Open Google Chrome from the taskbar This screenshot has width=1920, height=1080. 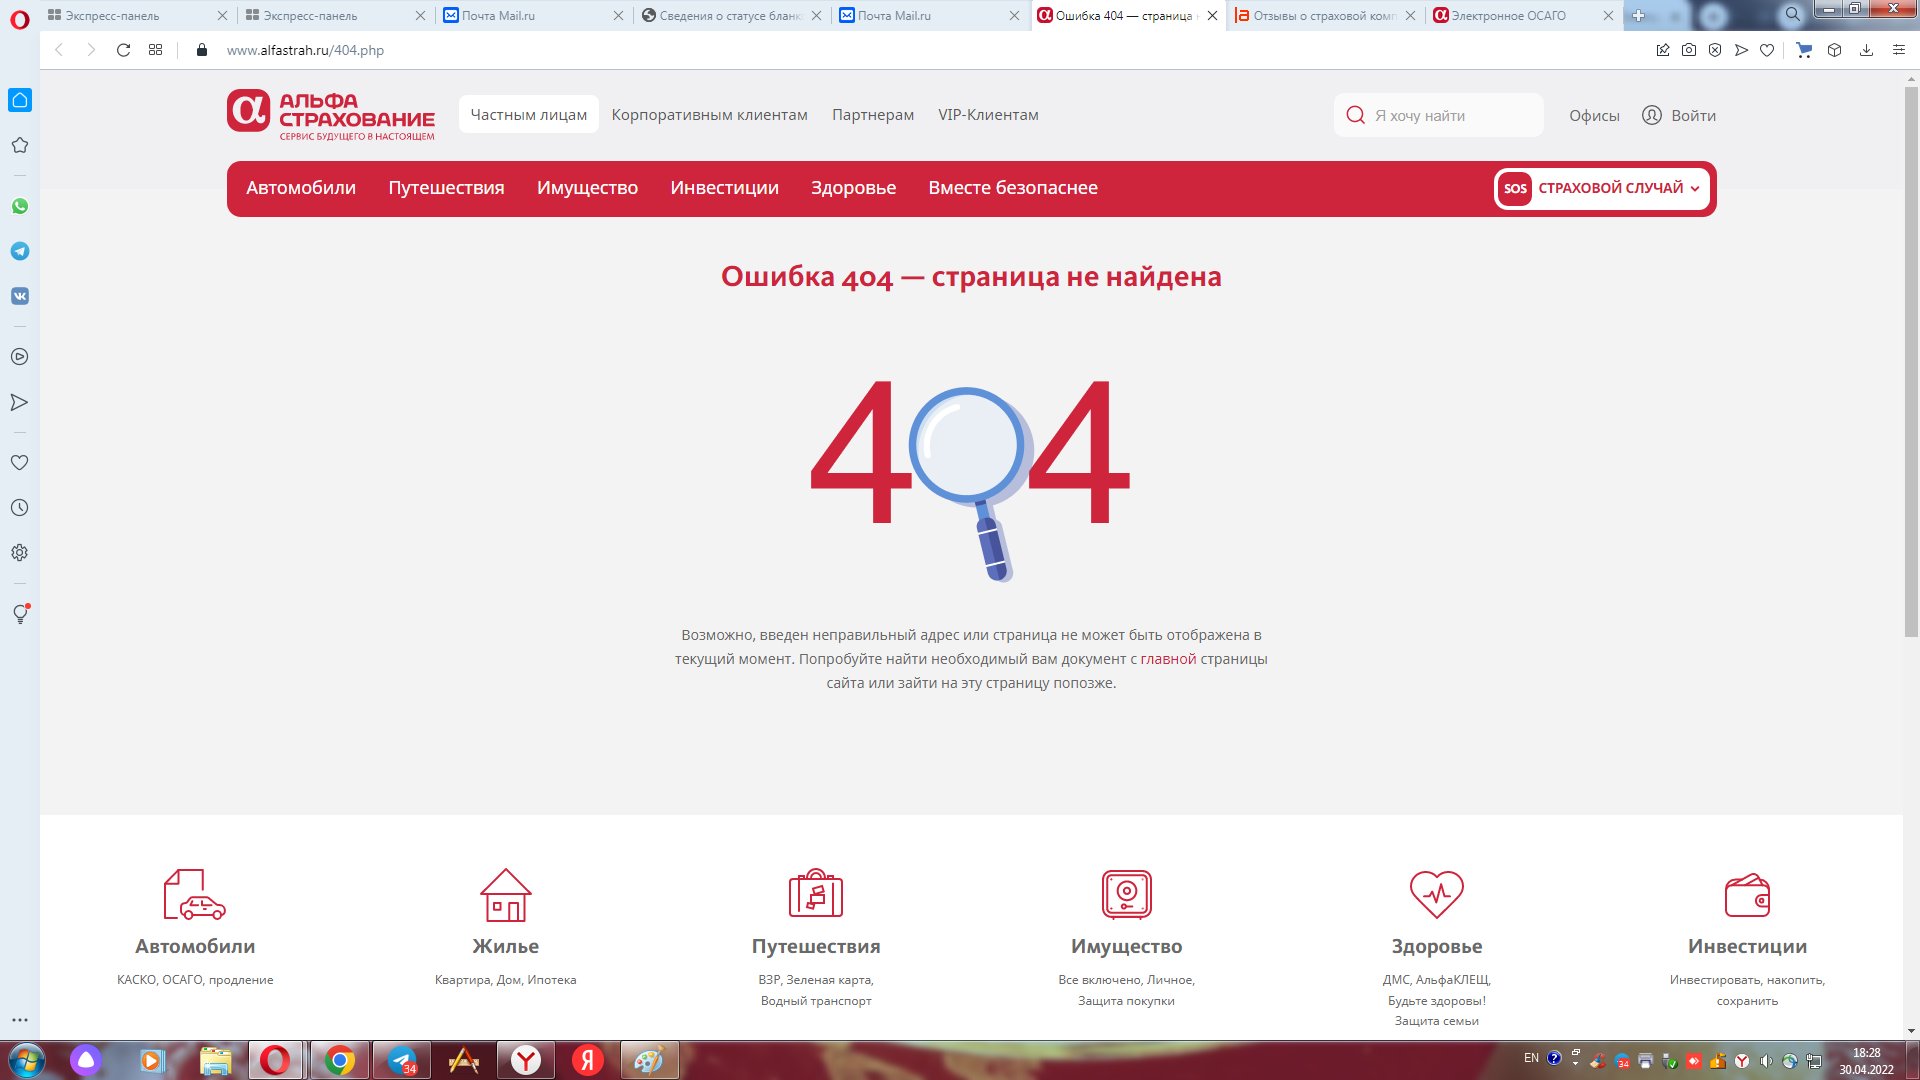pos(340,1060)
